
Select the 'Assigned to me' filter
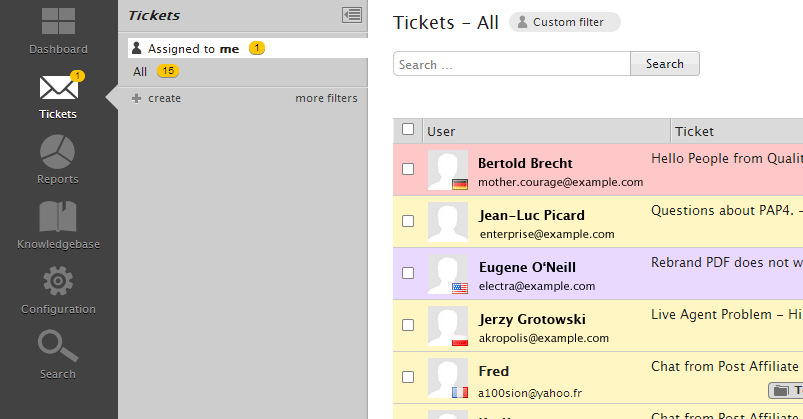[x=192, y=48]
